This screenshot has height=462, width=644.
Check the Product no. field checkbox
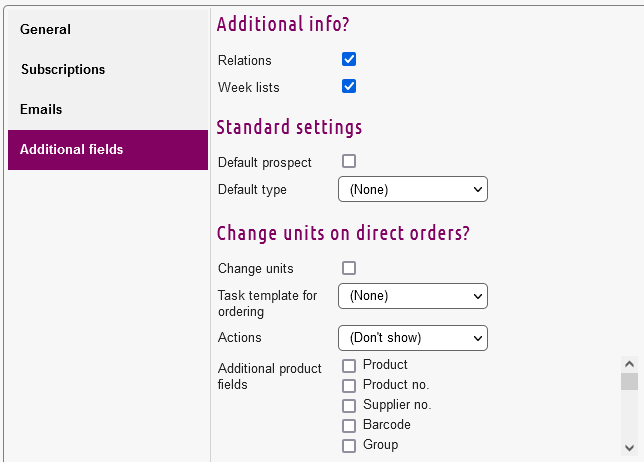click(349, 386)
